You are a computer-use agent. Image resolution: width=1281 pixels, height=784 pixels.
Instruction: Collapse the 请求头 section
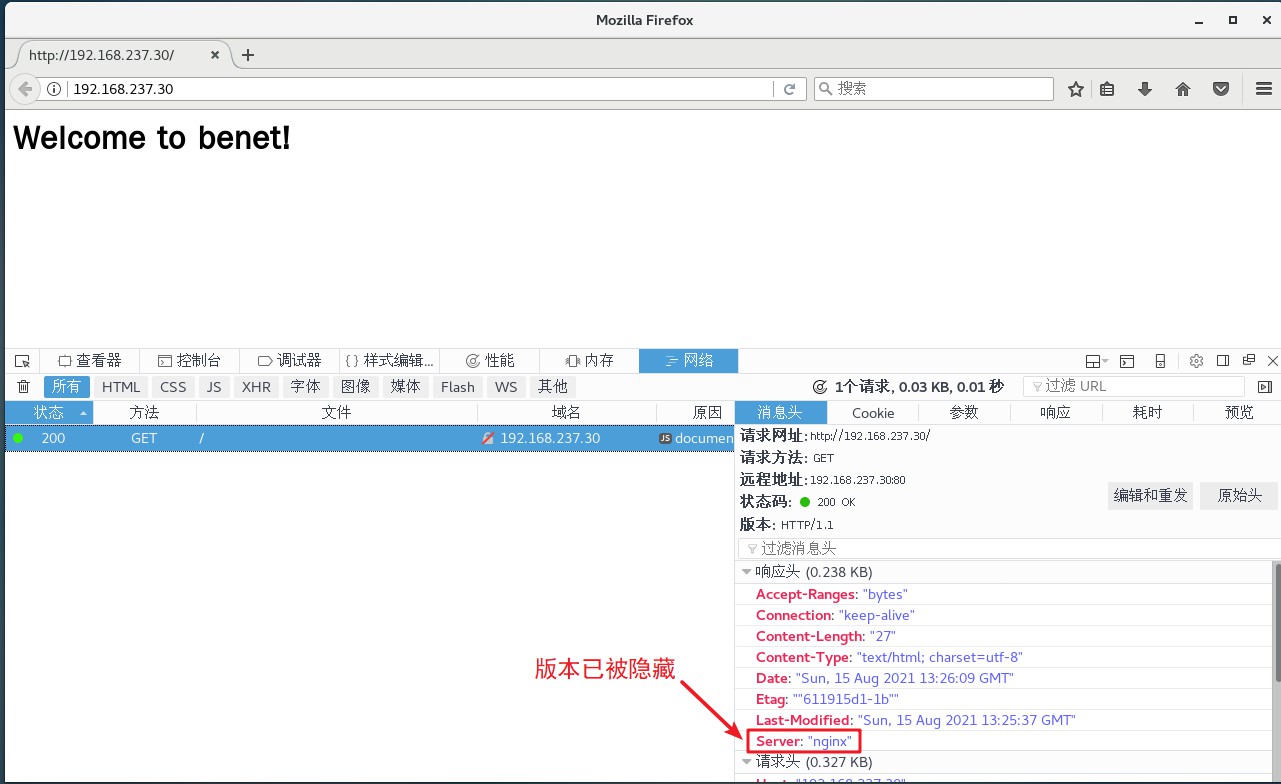point(746,762)
